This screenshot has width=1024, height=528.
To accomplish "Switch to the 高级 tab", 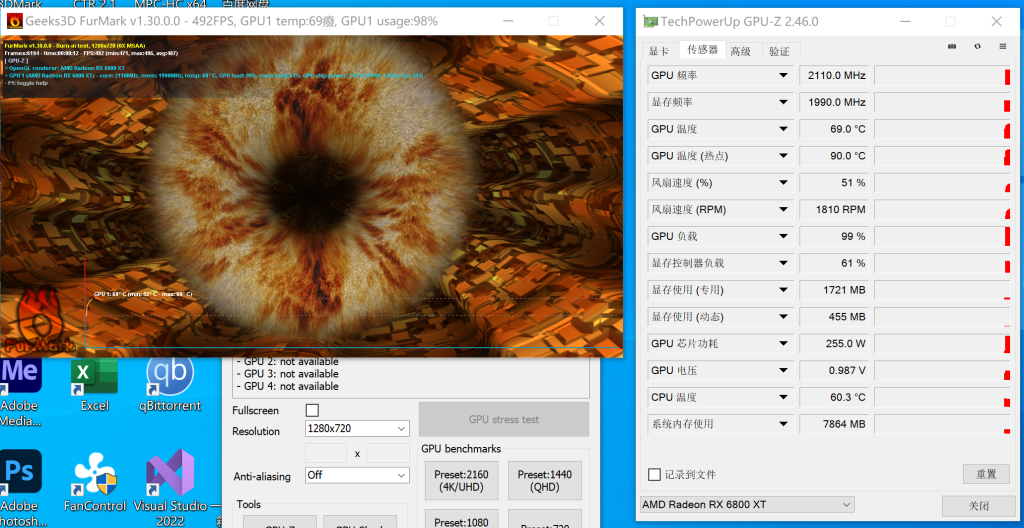I will (740, 51).
